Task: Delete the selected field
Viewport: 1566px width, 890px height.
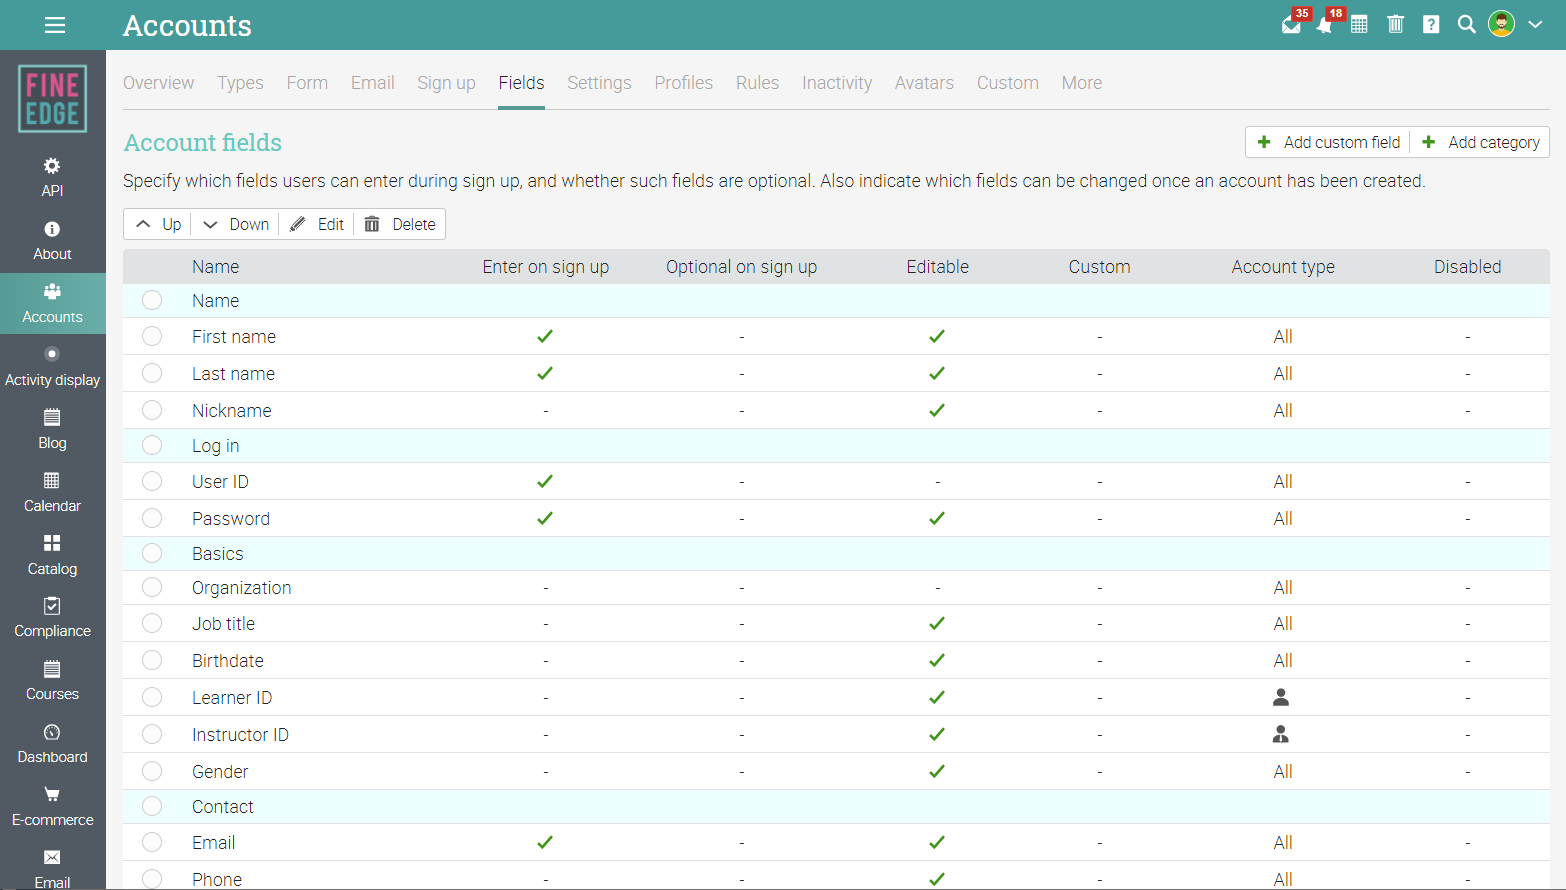Action: pyautogui.click(x=400, y=224)
